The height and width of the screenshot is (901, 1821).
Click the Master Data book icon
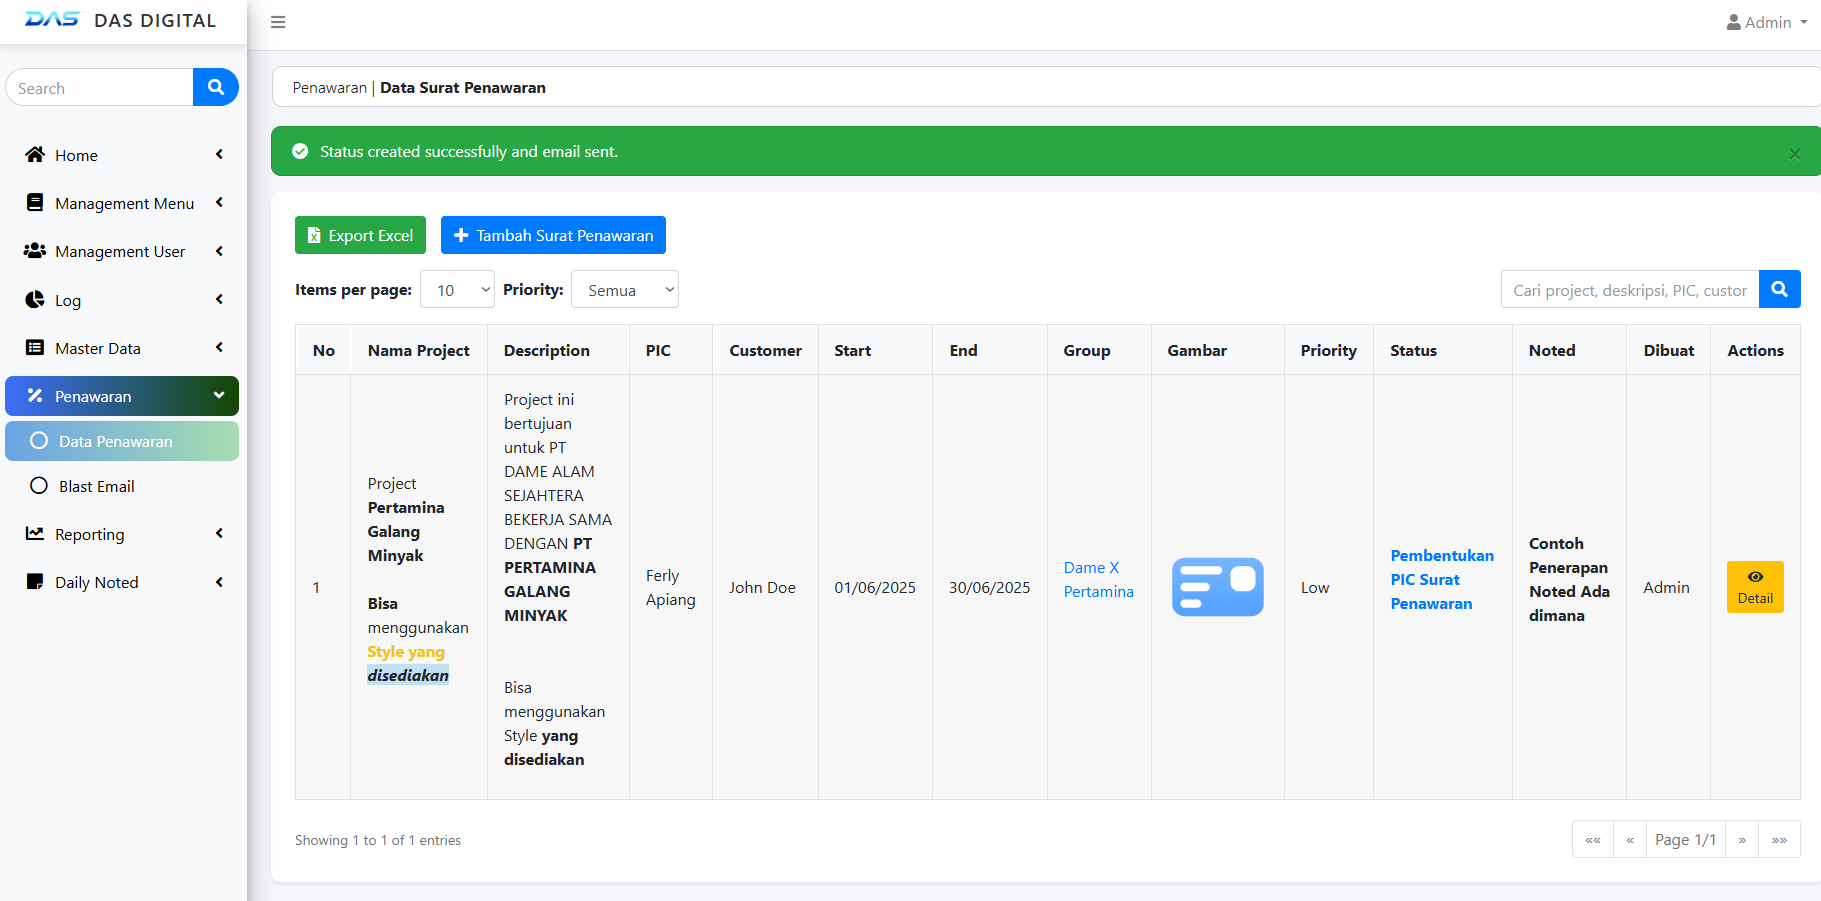point(35,348)
